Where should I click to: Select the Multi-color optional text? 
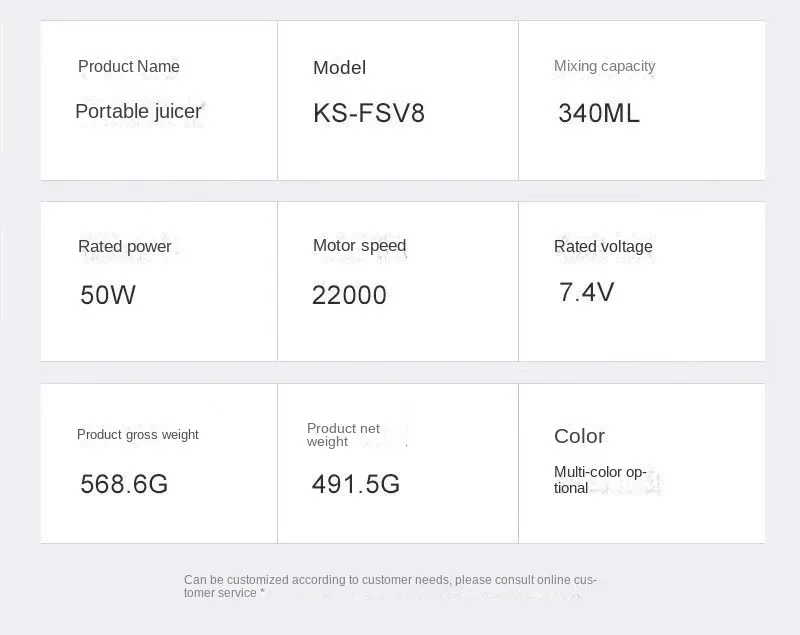600,480
